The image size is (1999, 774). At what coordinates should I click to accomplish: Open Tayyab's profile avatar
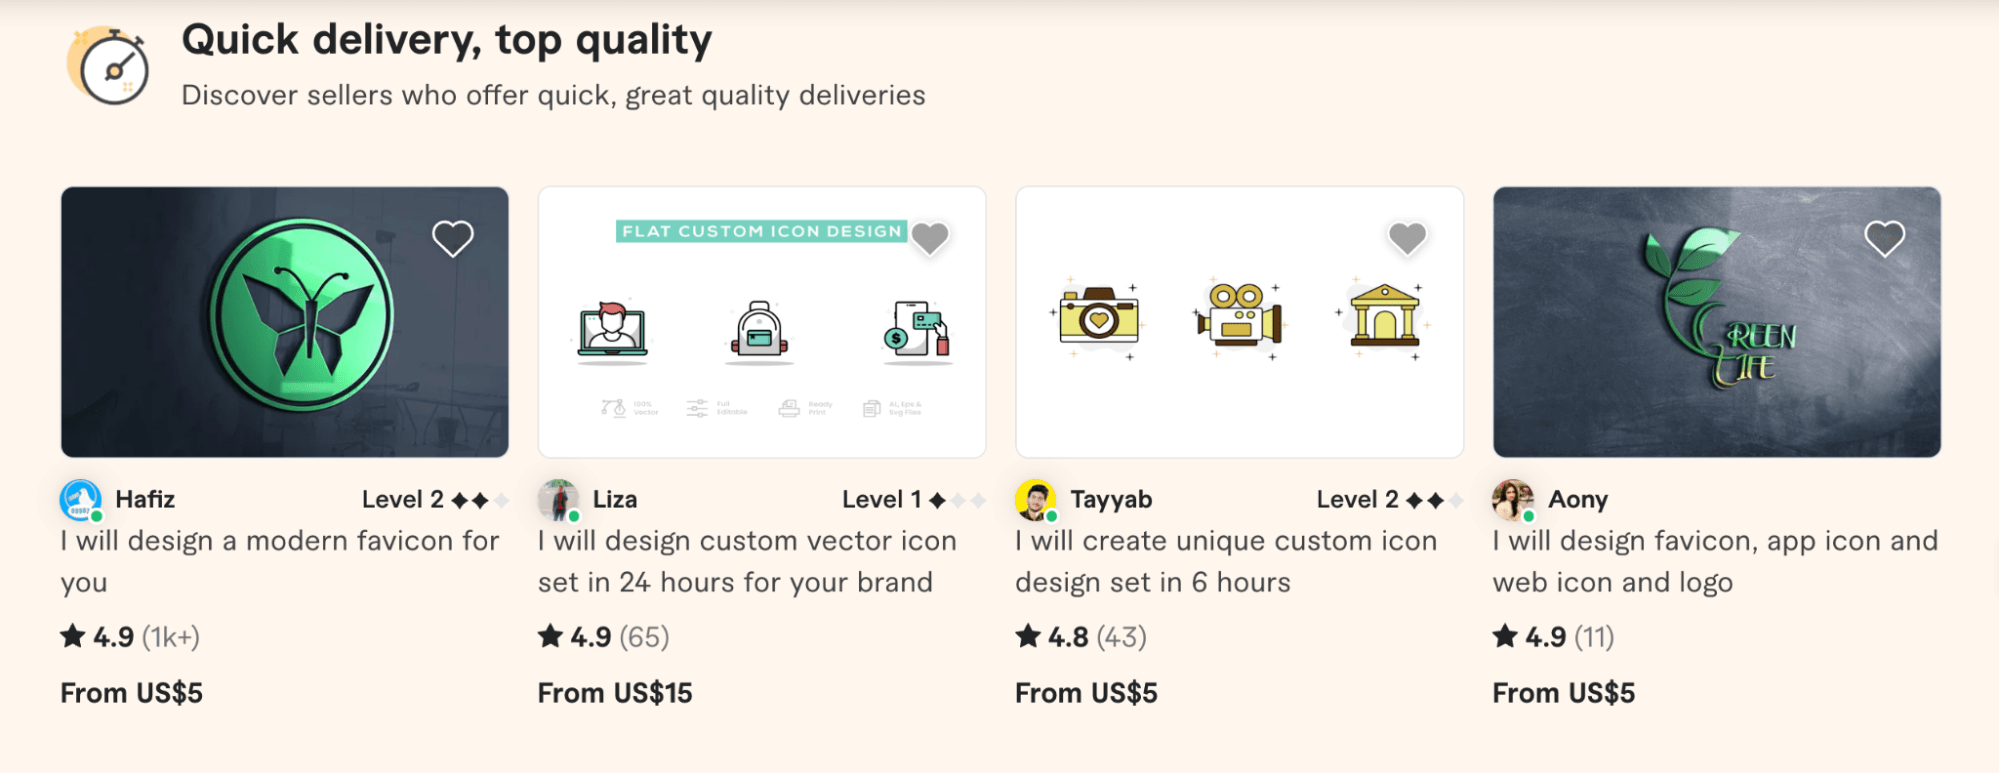[1036, 500]
